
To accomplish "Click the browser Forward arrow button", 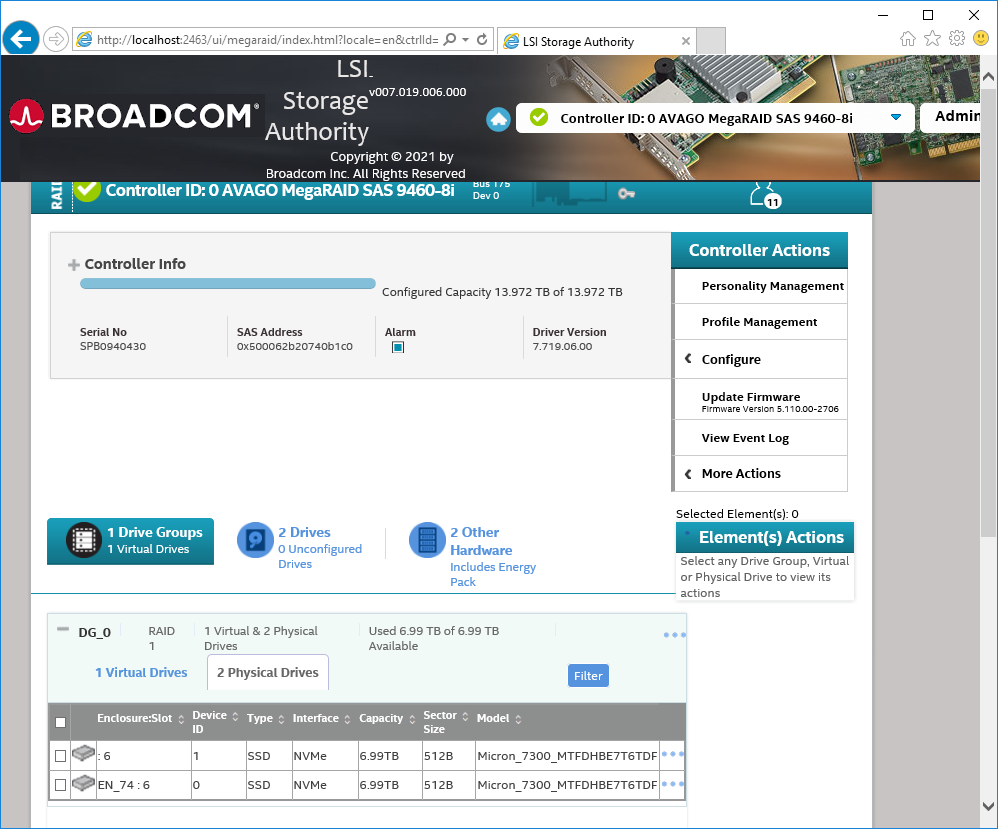I will pos(56,39).
